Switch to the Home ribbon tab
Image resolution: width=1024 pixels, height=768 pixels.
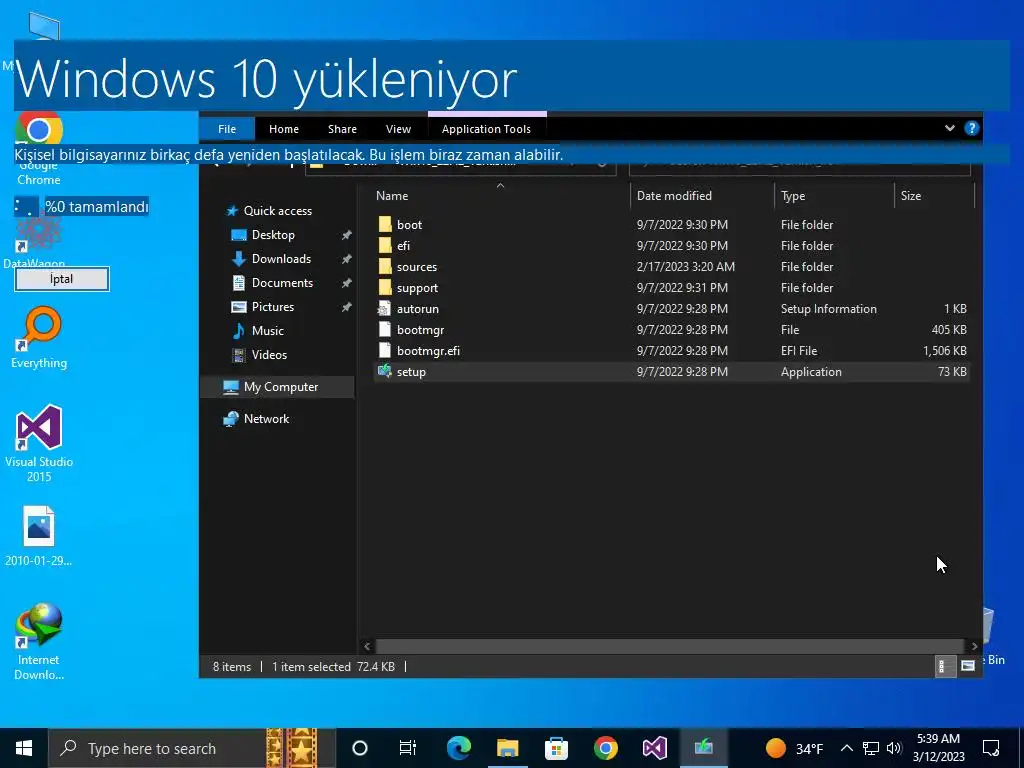click(283, 129)
